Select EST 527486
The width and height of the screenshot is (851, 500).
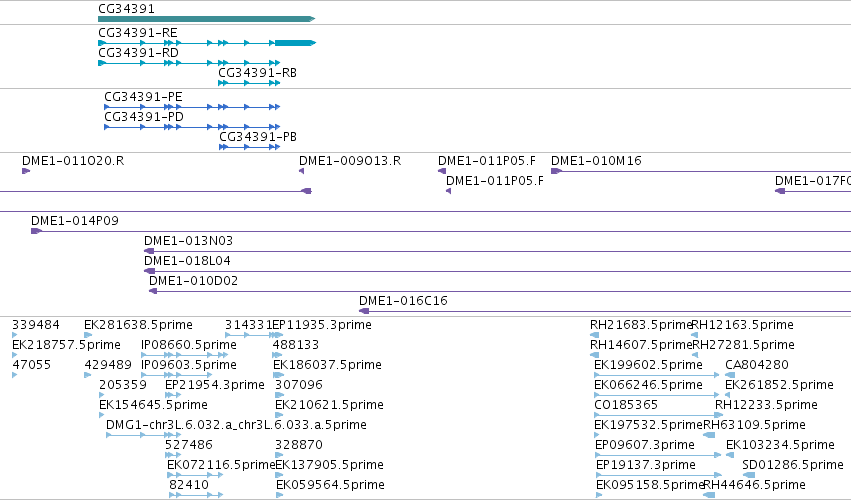(189, 446)
